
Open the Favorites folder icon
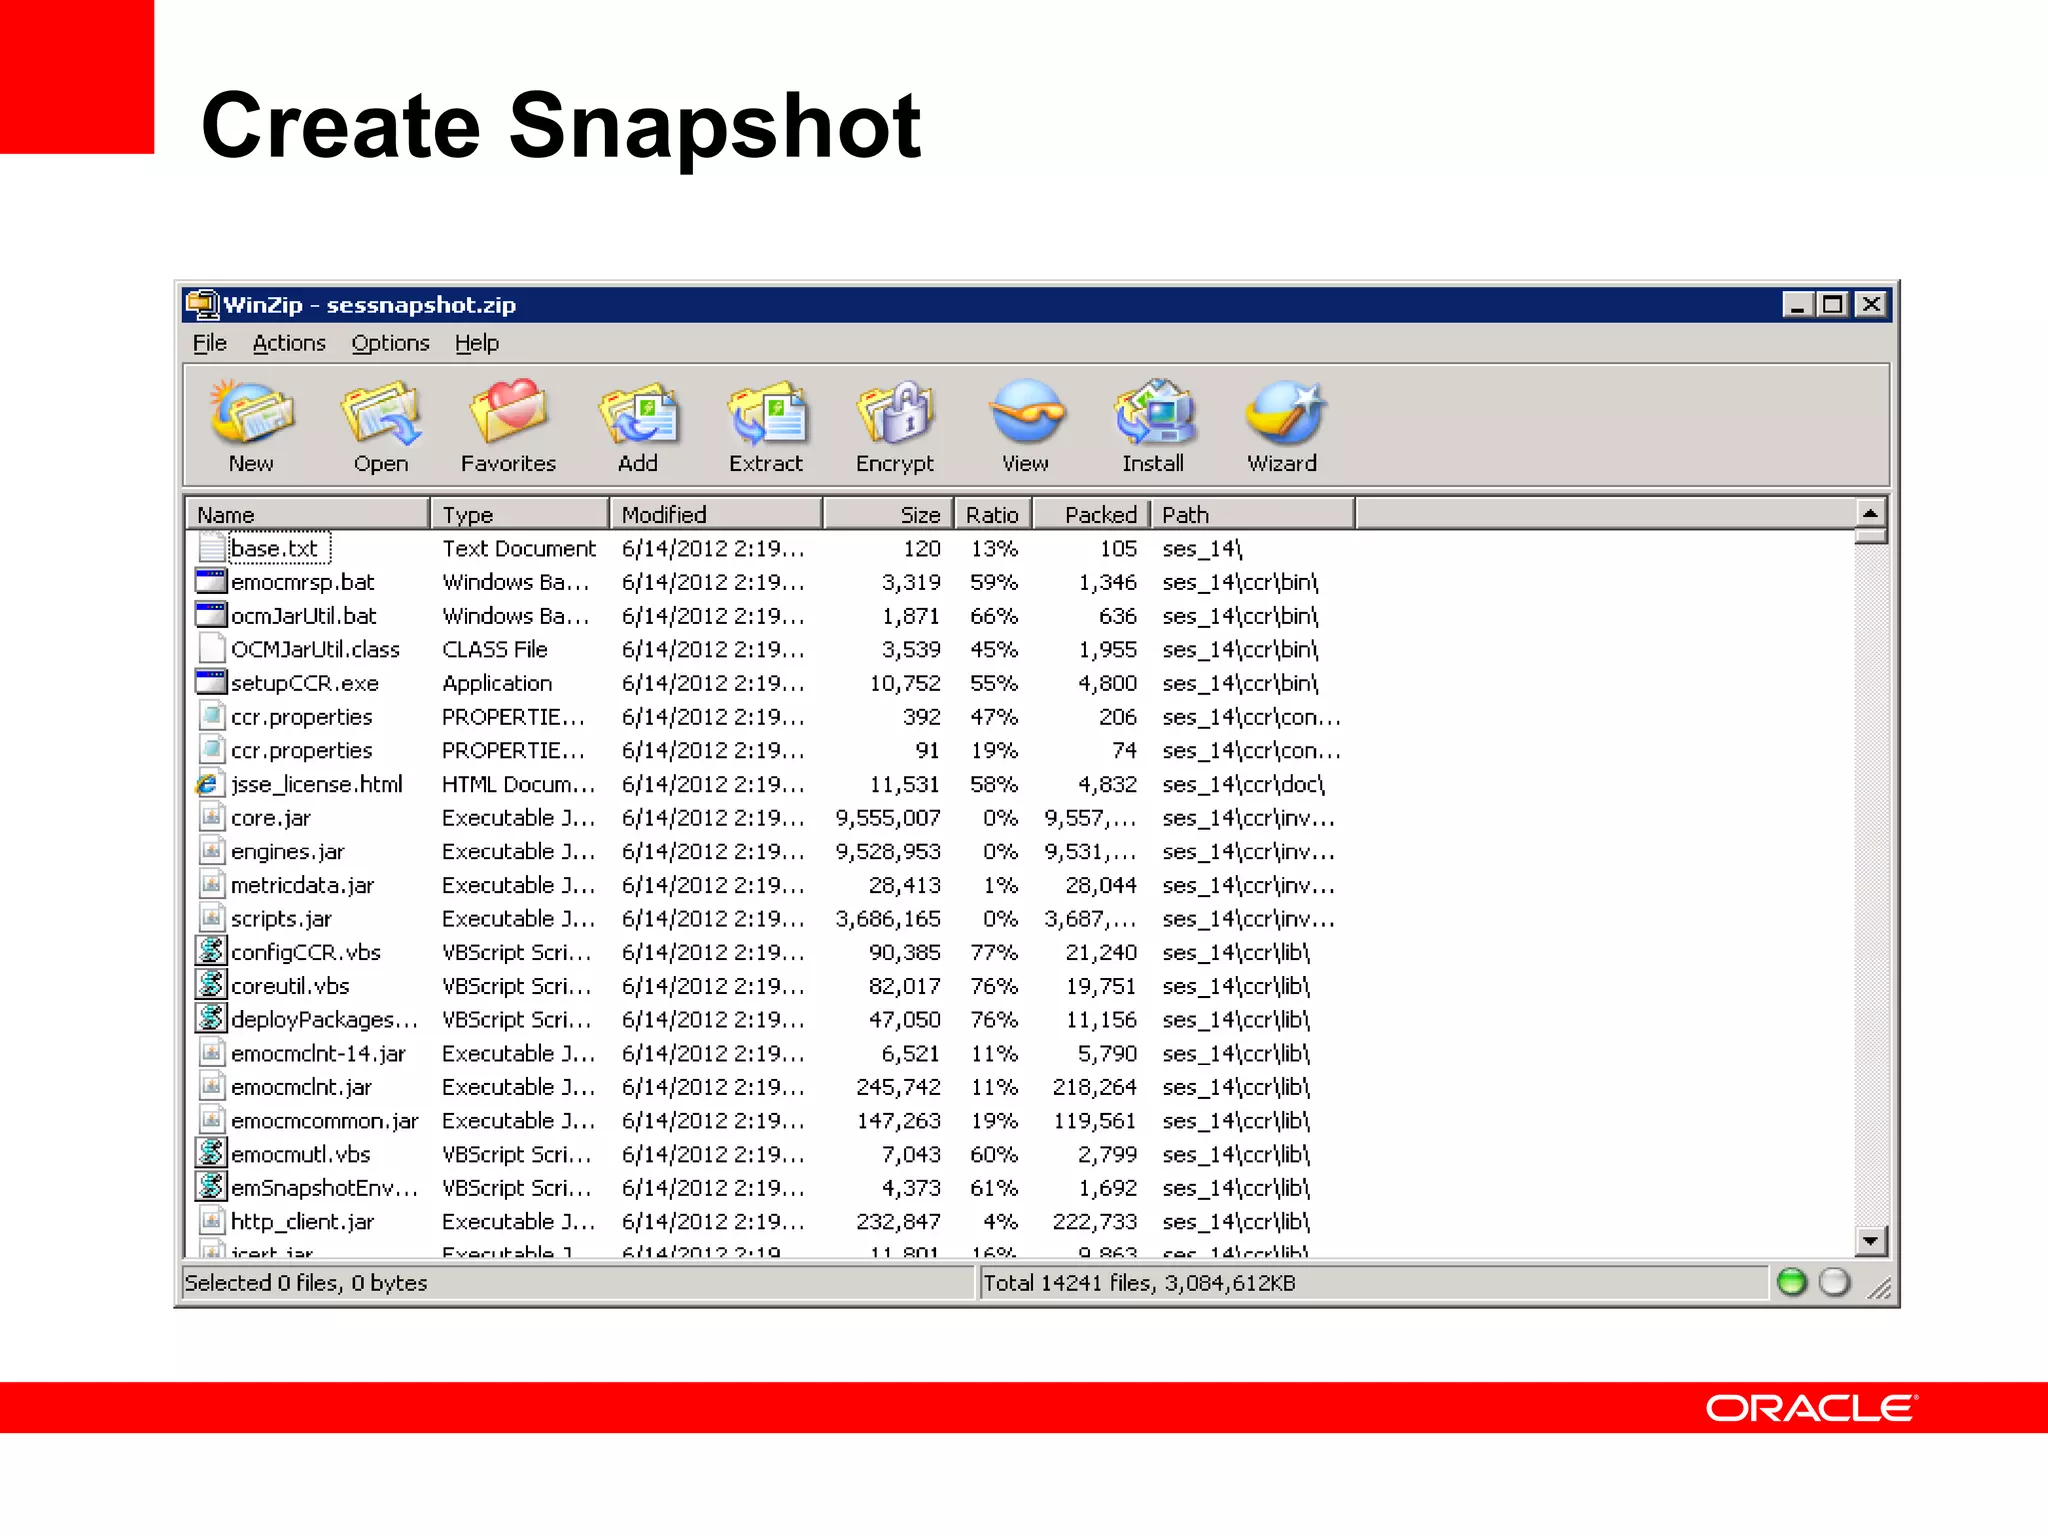click(x=508, y=411)
